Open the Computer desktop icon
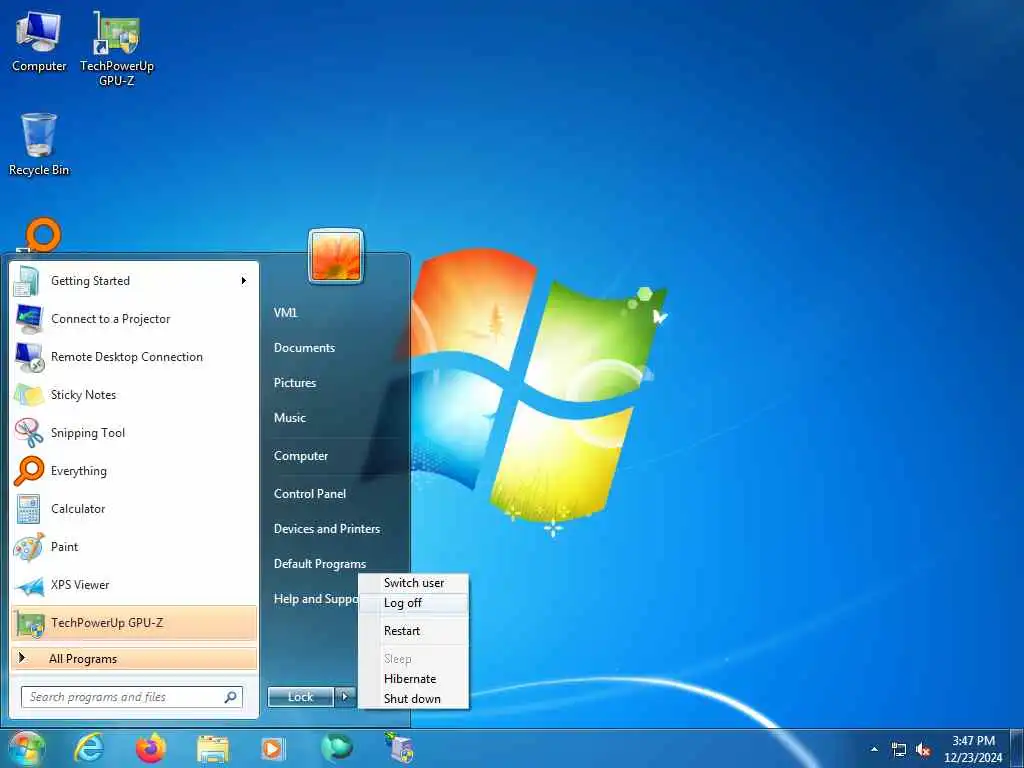The height and width of the screenshot is (768, 1024). coord(39,40)
